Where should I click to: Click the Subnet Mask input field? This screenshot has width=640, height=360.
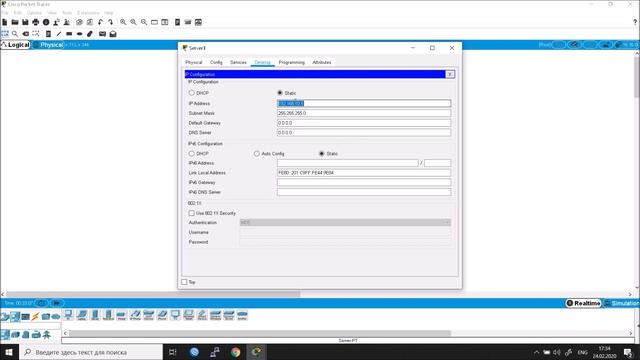pos(364,113)
